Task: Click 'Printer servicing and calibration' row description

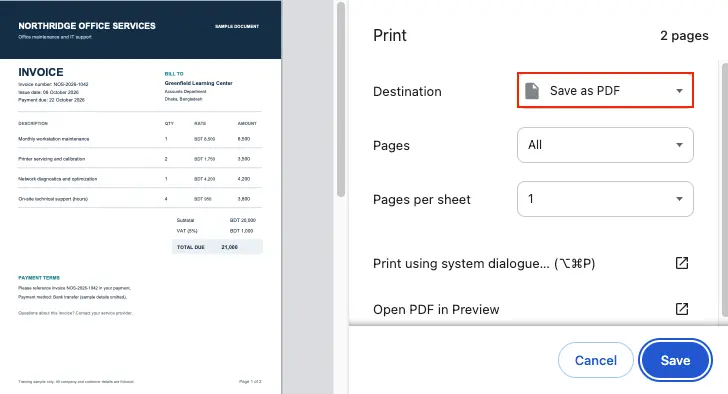Action: click(52, 159)
